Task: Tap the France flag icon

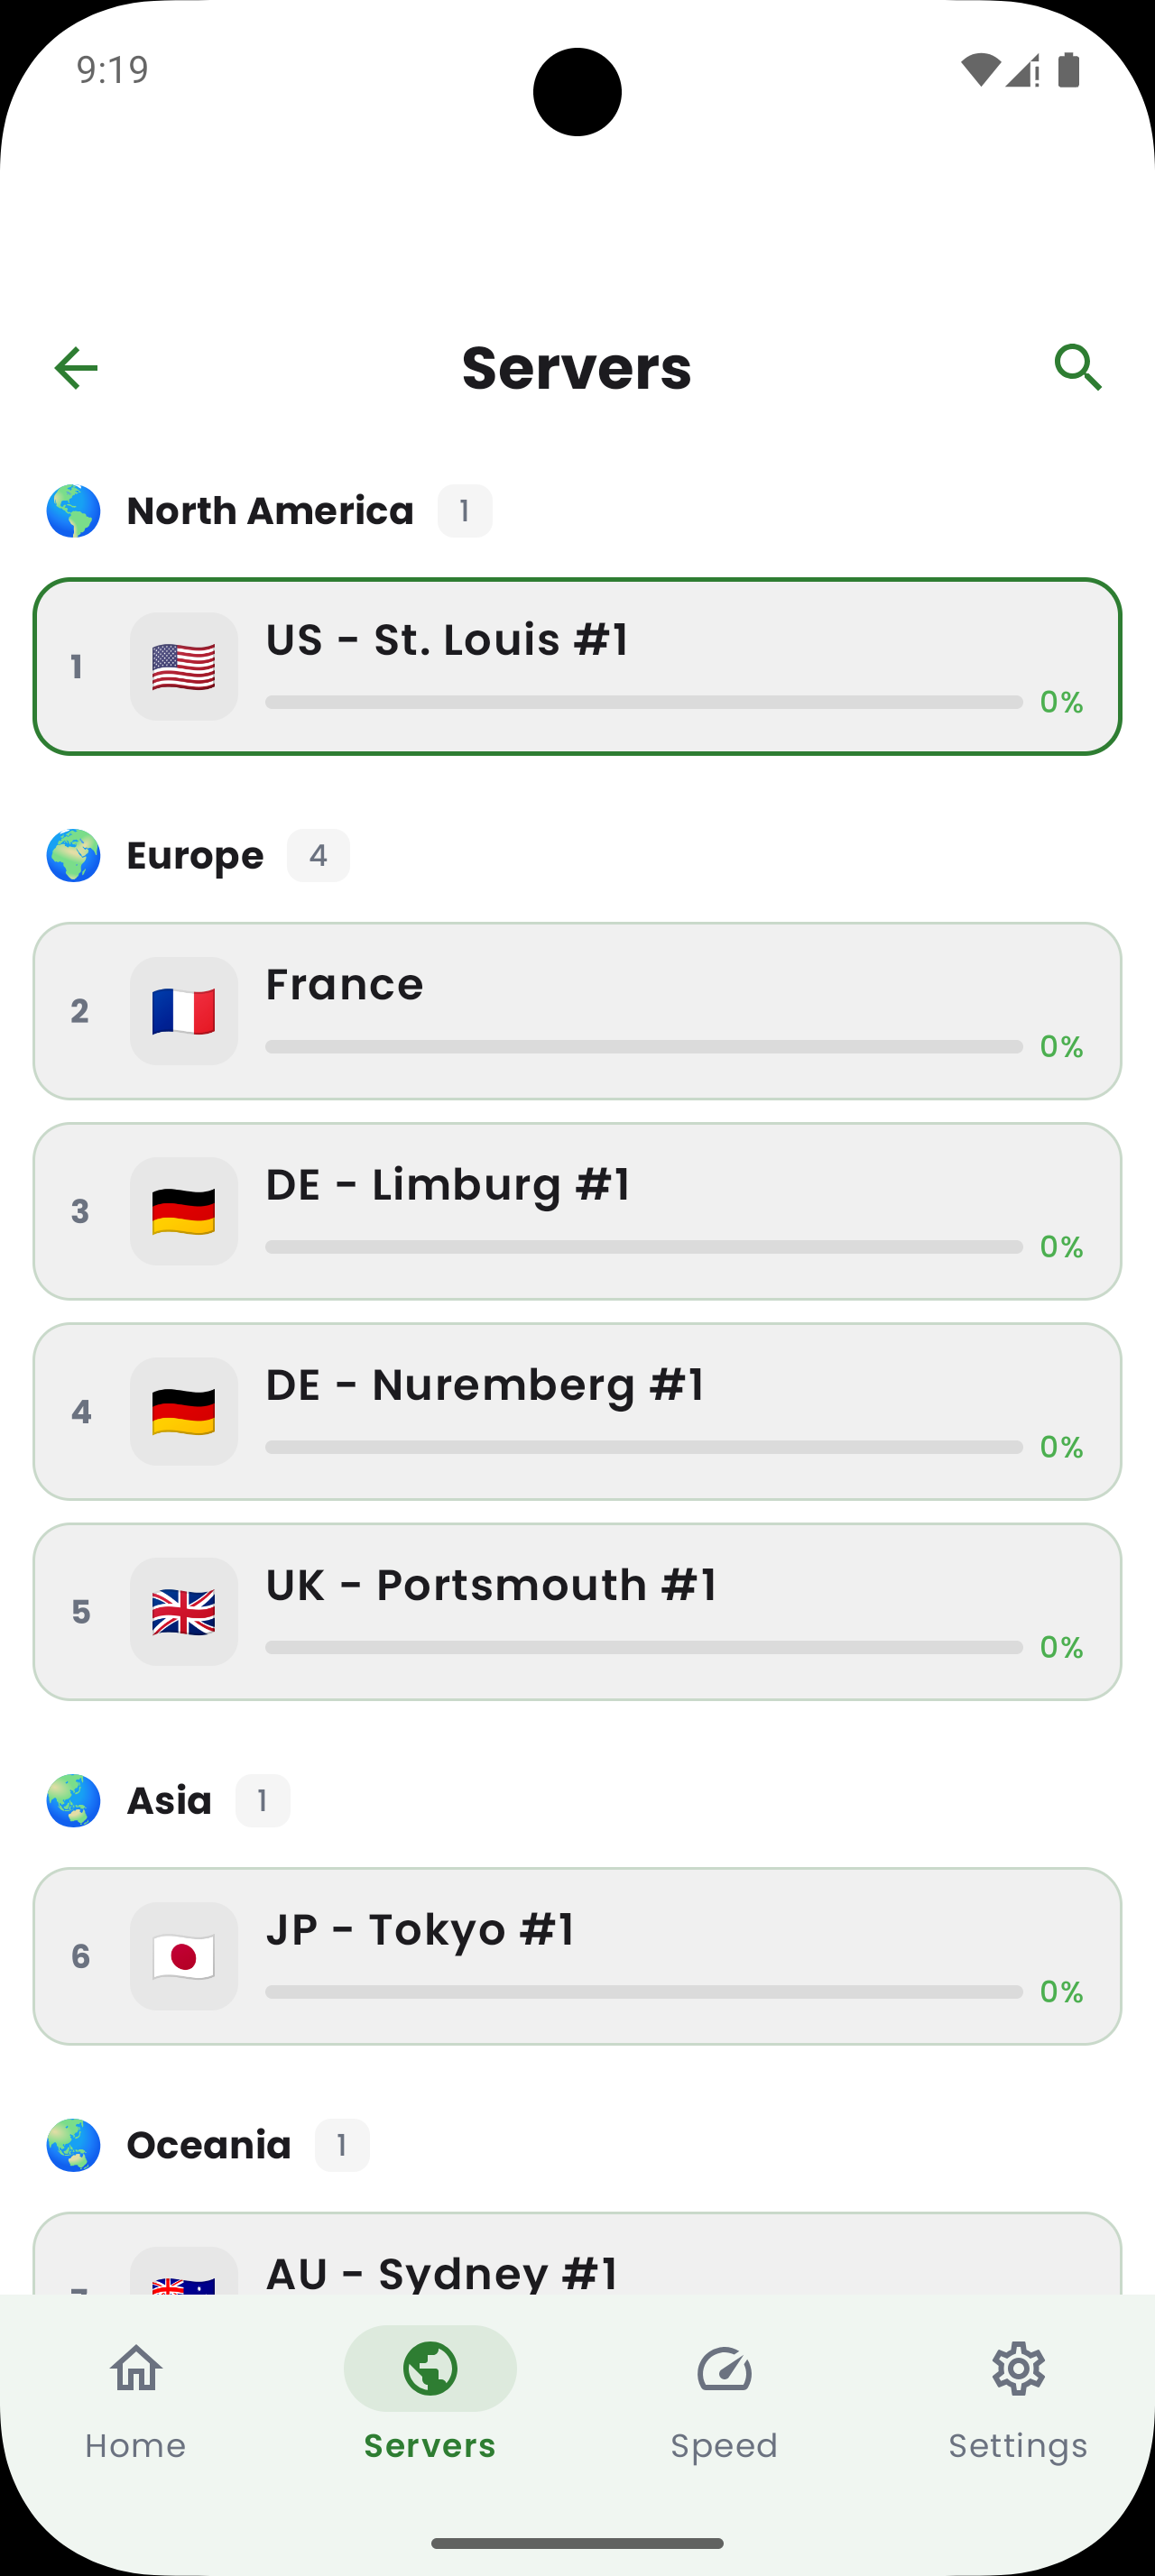Action: [x=184, y=1011]
